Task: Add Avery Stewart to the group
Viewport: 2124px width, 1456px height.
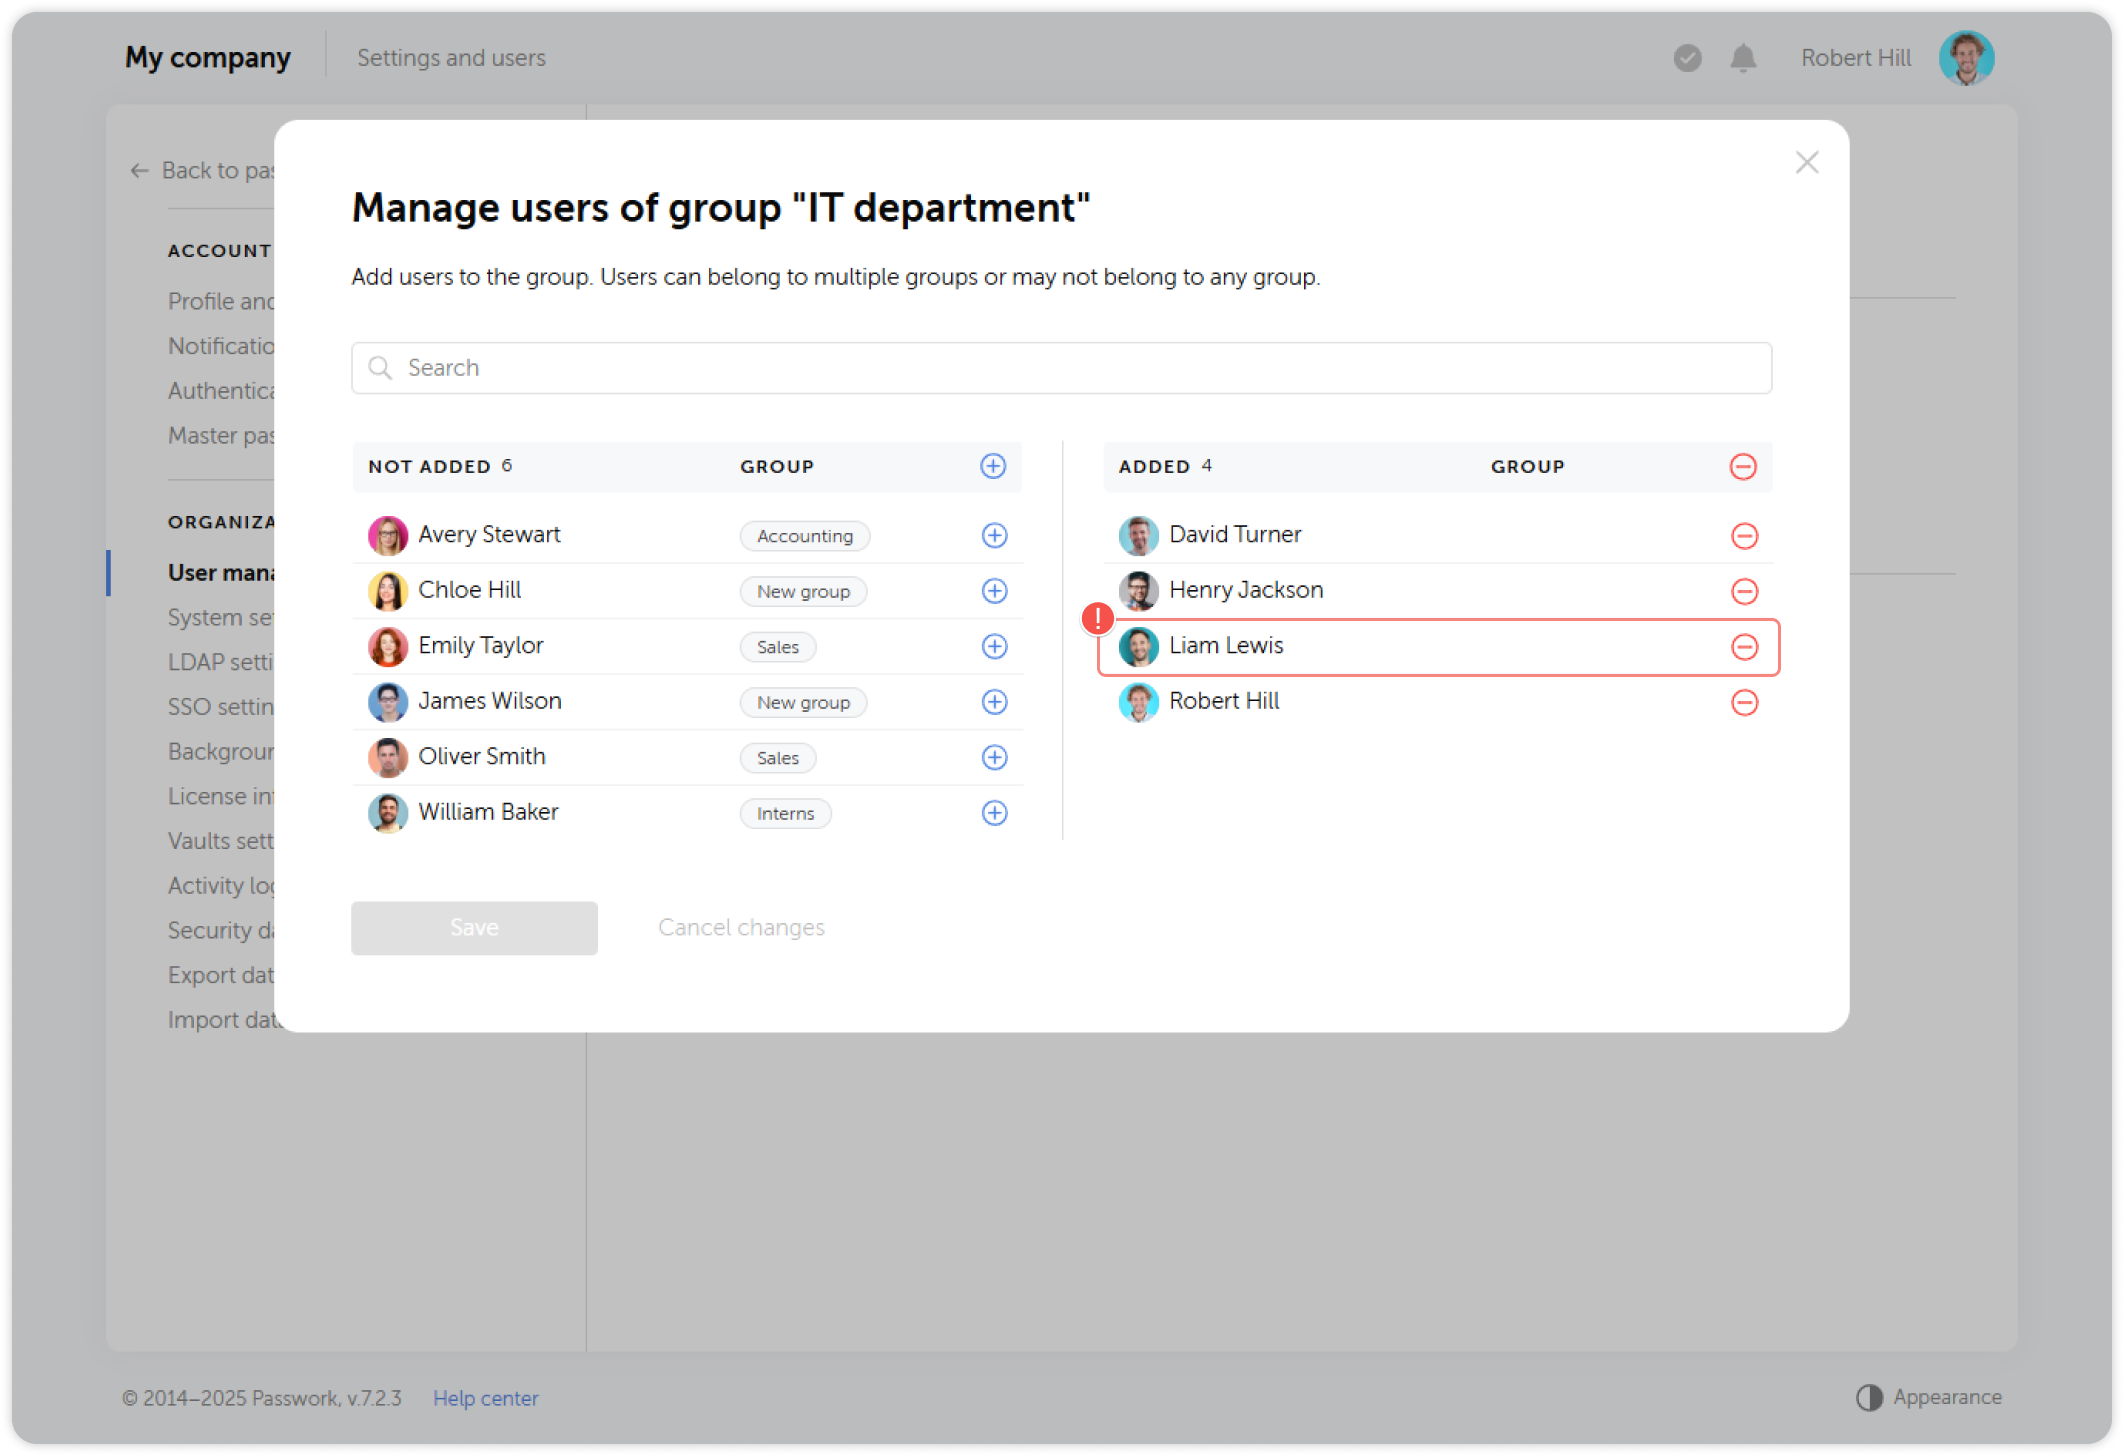Action: click(x=994, y=535)
